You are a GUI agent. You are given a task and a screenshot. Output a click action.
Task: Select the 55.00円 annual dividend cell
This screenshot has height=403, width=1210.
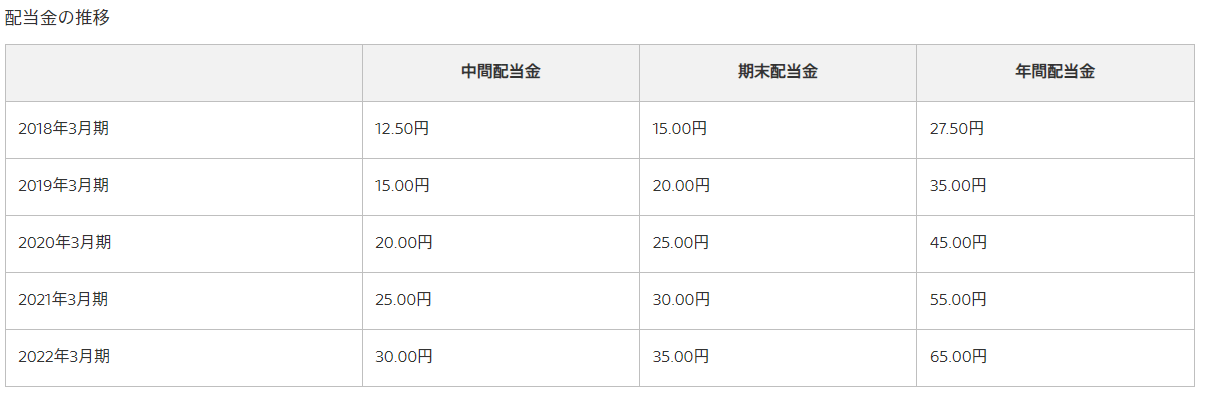pos(1055,300)
